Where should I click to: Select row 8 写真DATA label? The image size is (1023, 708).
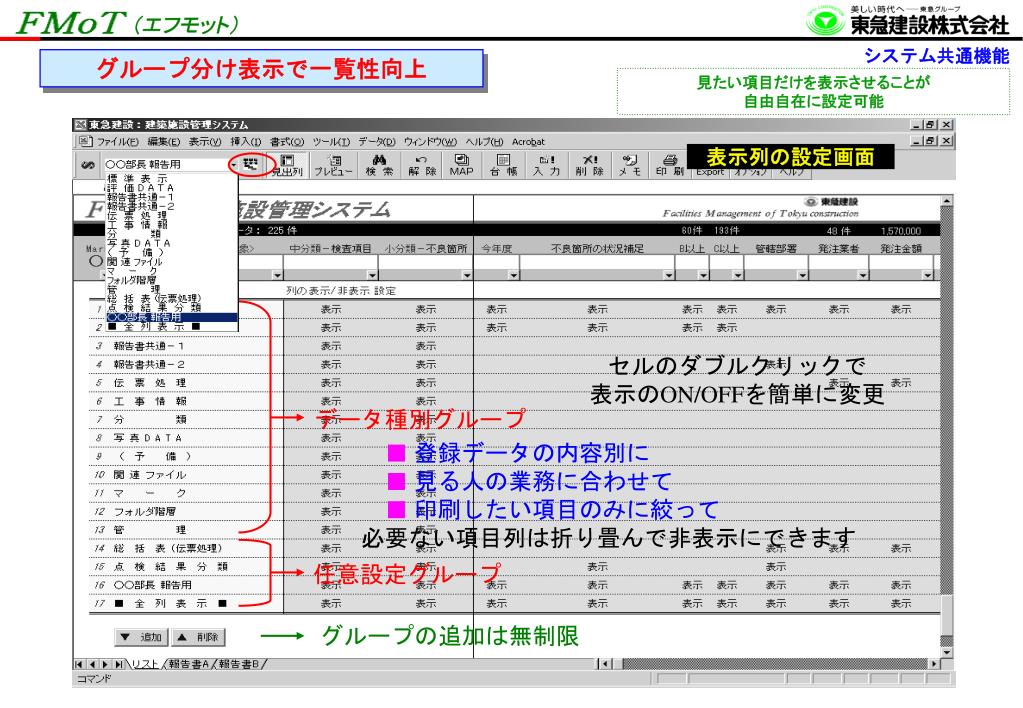pyautogui.click(x=147, y=438)
